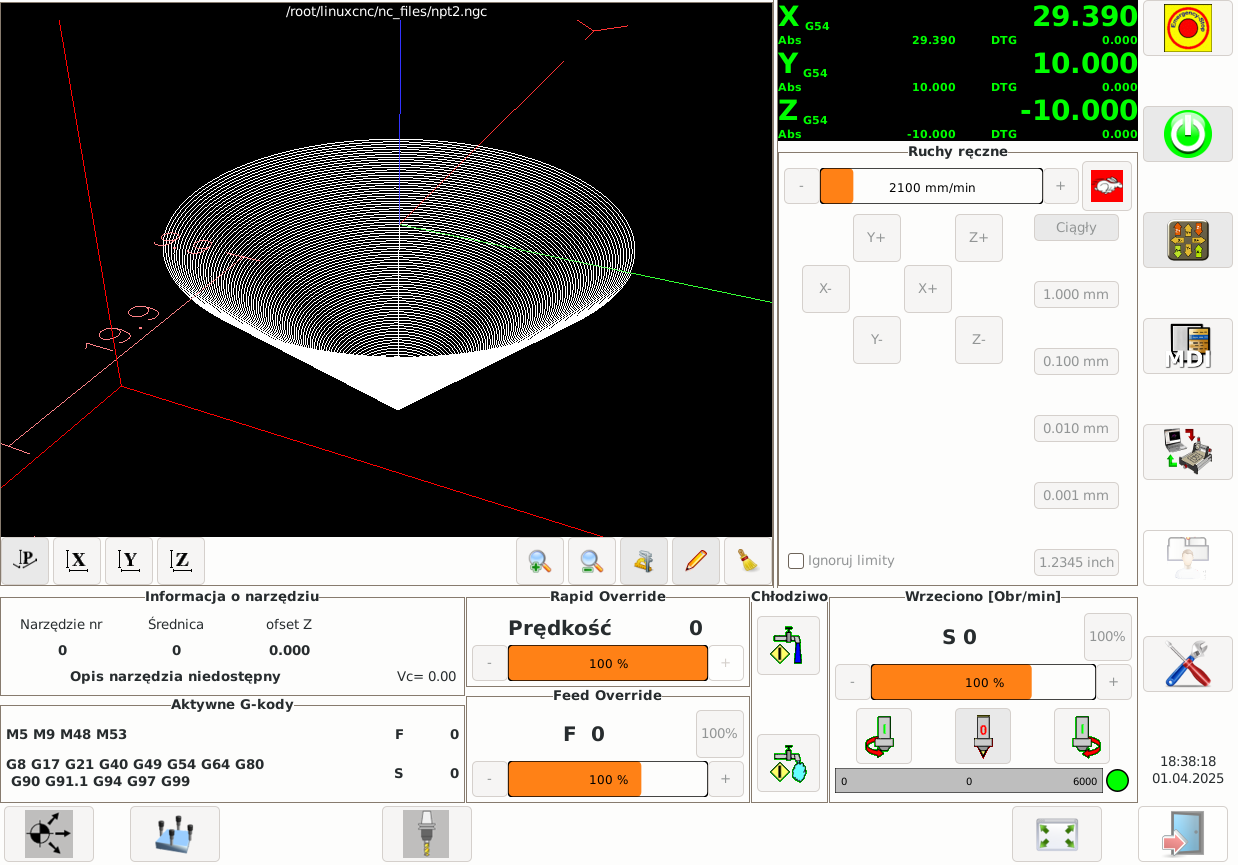Jog with the X+ button
The width and height of the screenshot is (1238, 865).
click(928, 289)
